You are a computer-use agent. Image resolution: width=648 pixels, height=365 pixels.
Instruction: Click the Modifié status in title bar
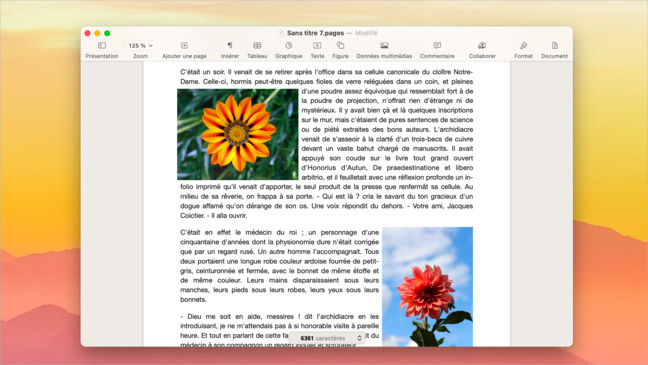(366, 33)
